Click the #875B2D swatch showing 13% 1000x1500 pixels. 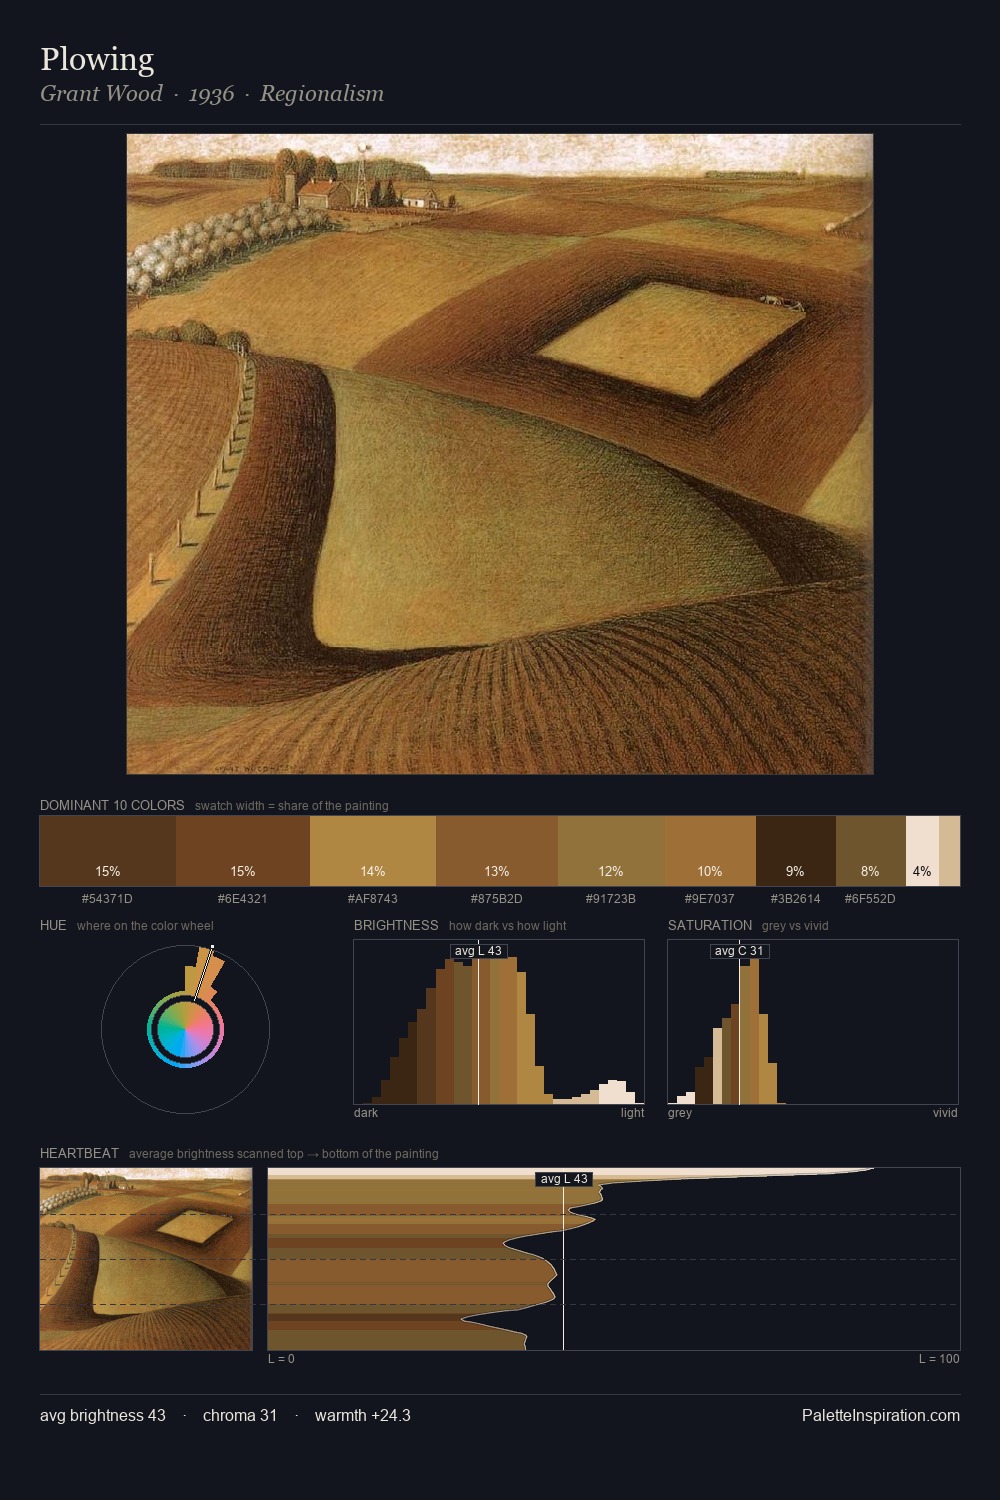click(x=497, y=851)
